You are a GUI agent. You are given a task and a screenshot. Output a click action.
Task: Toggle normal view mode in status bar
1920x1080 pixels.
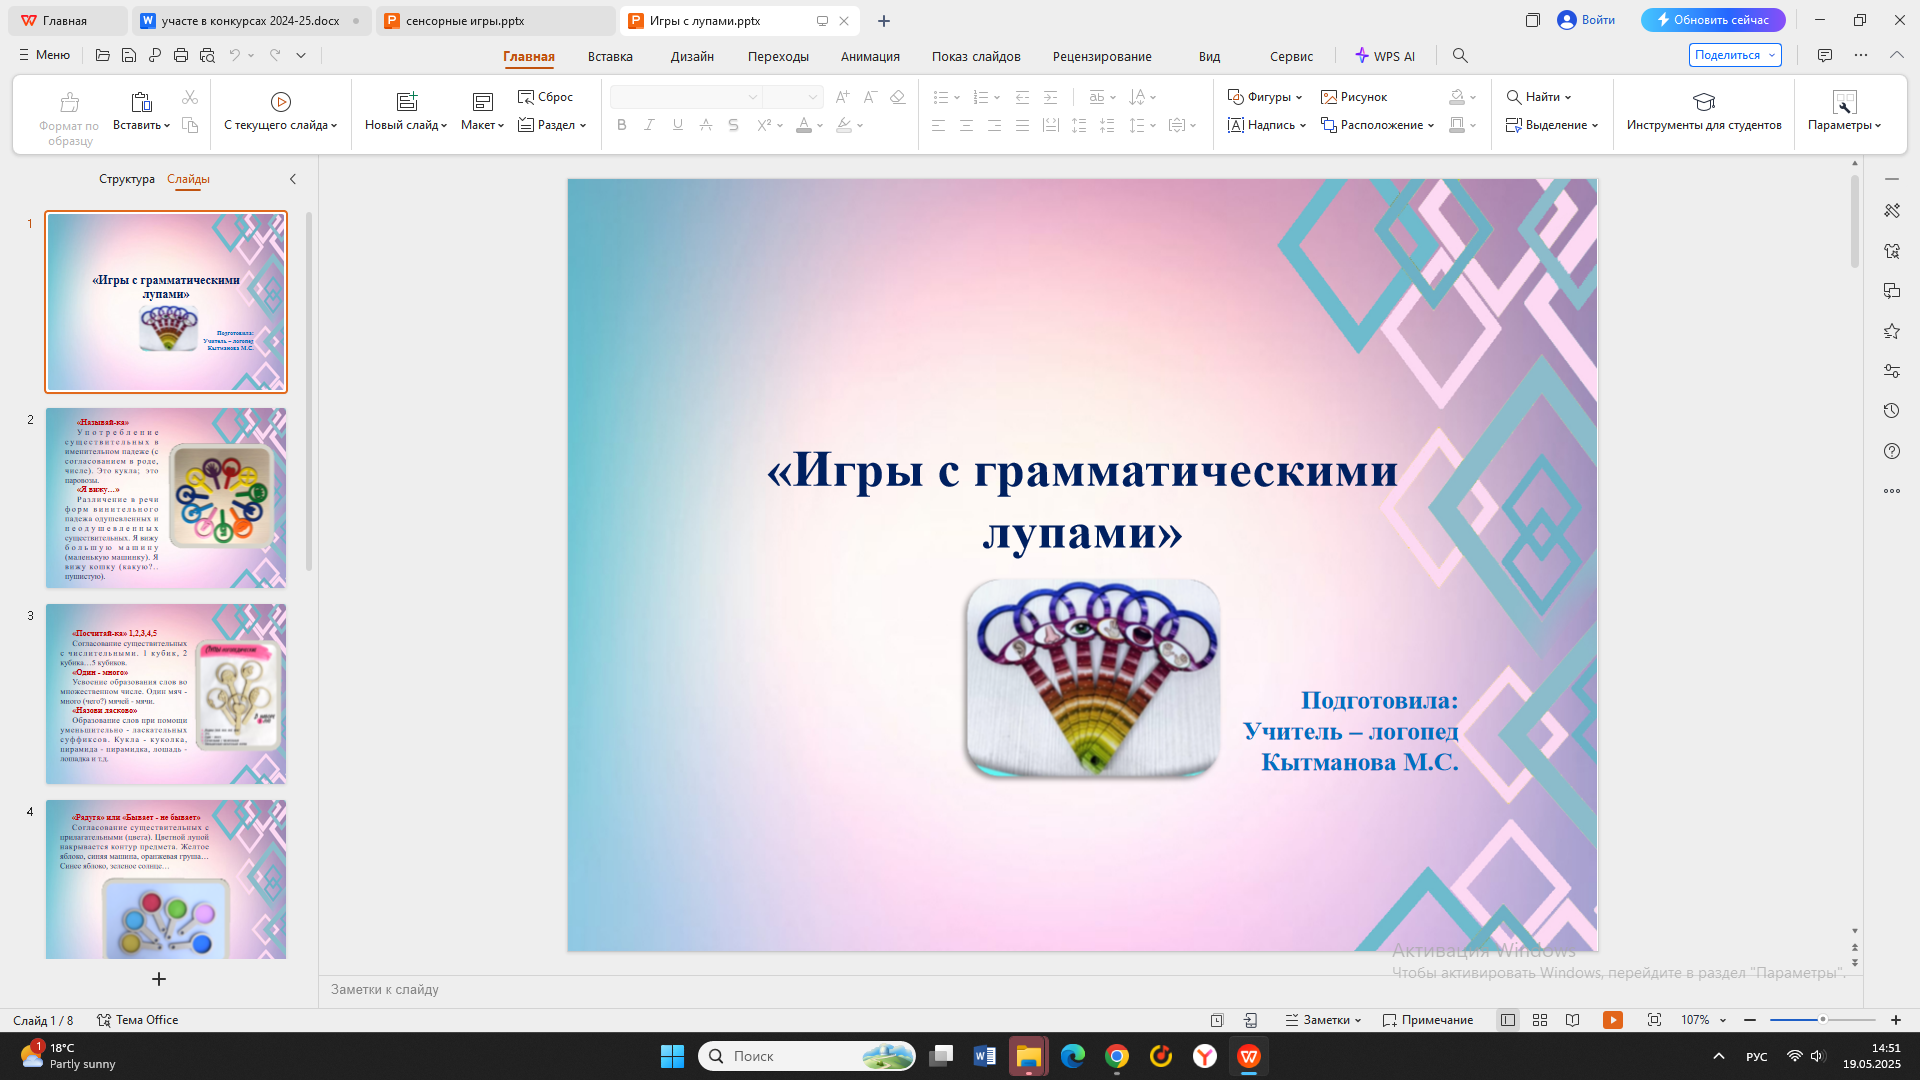1507,1020
